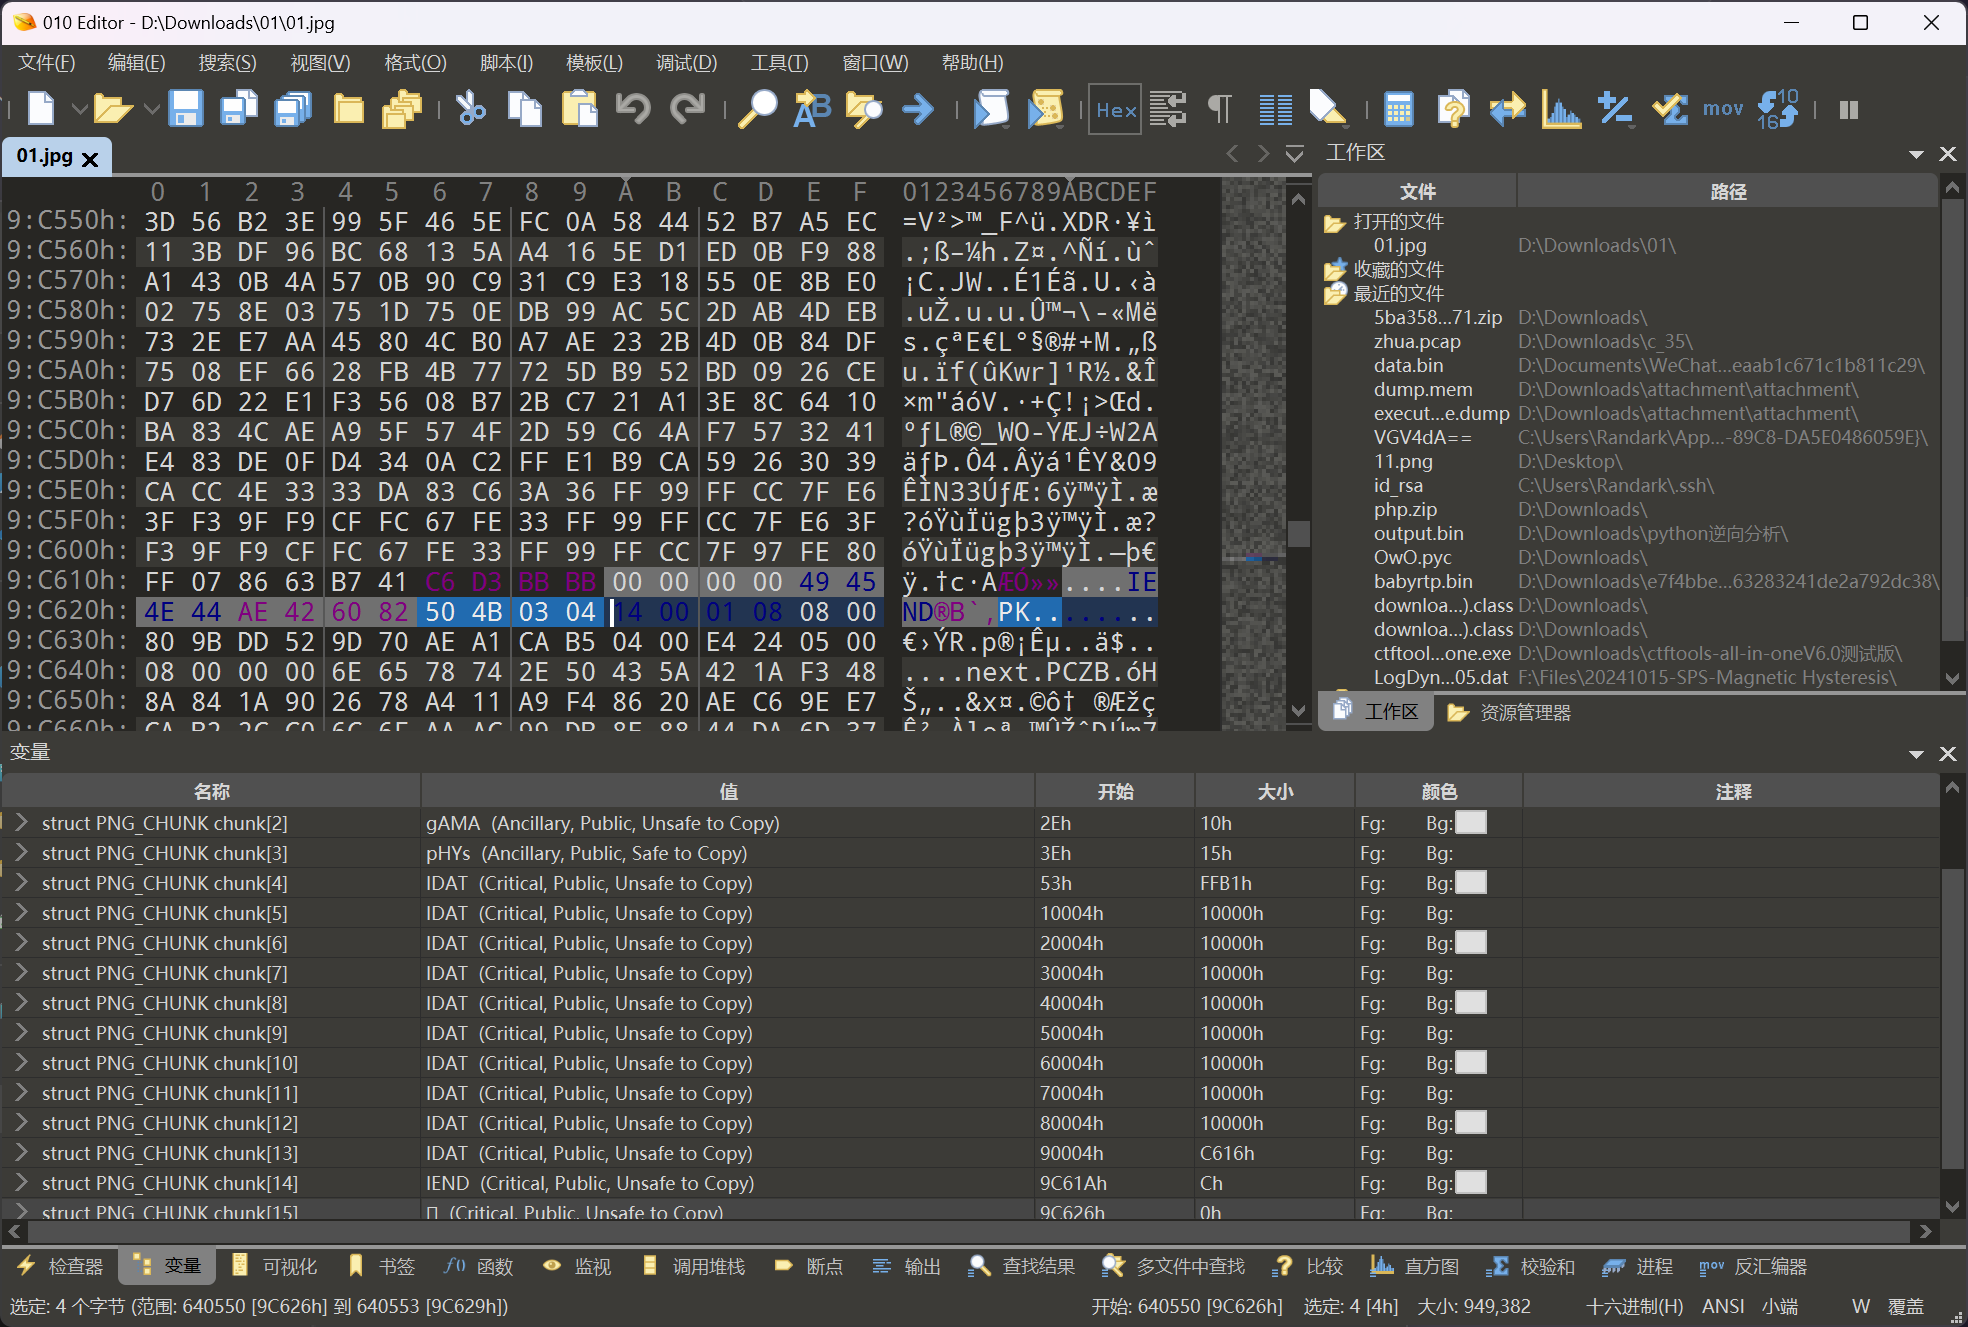Viewport: 1968px width, 1327px height.
Task: Click the Goto blue arrow icon
Action: tap(918, 108)
